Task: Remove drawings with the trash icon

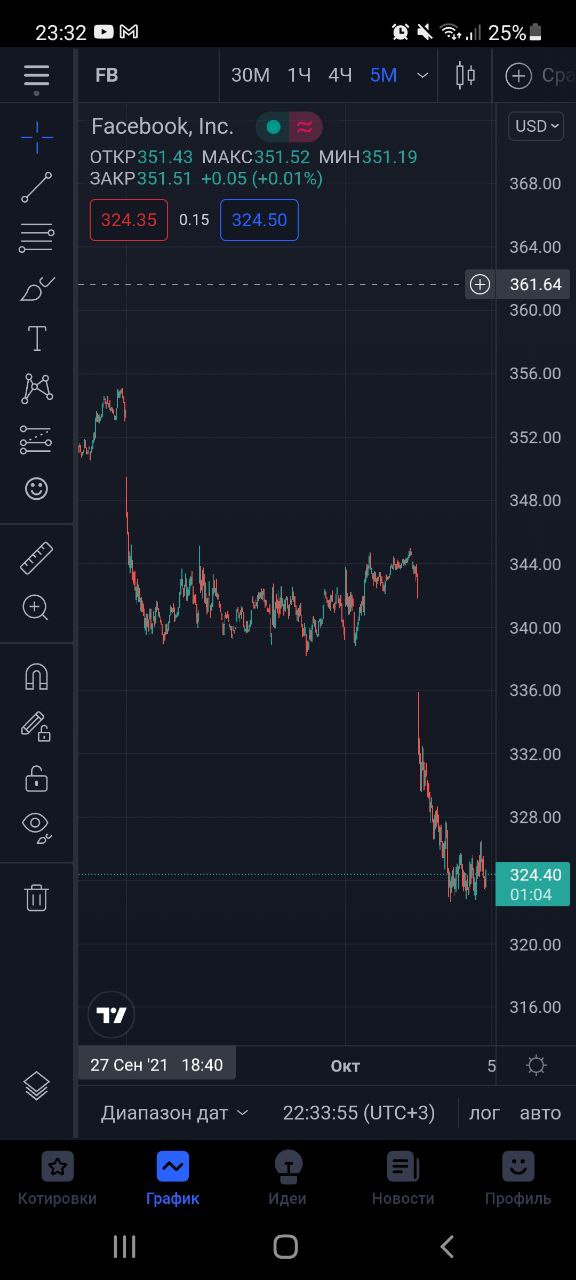Action: tap(37, 897)
